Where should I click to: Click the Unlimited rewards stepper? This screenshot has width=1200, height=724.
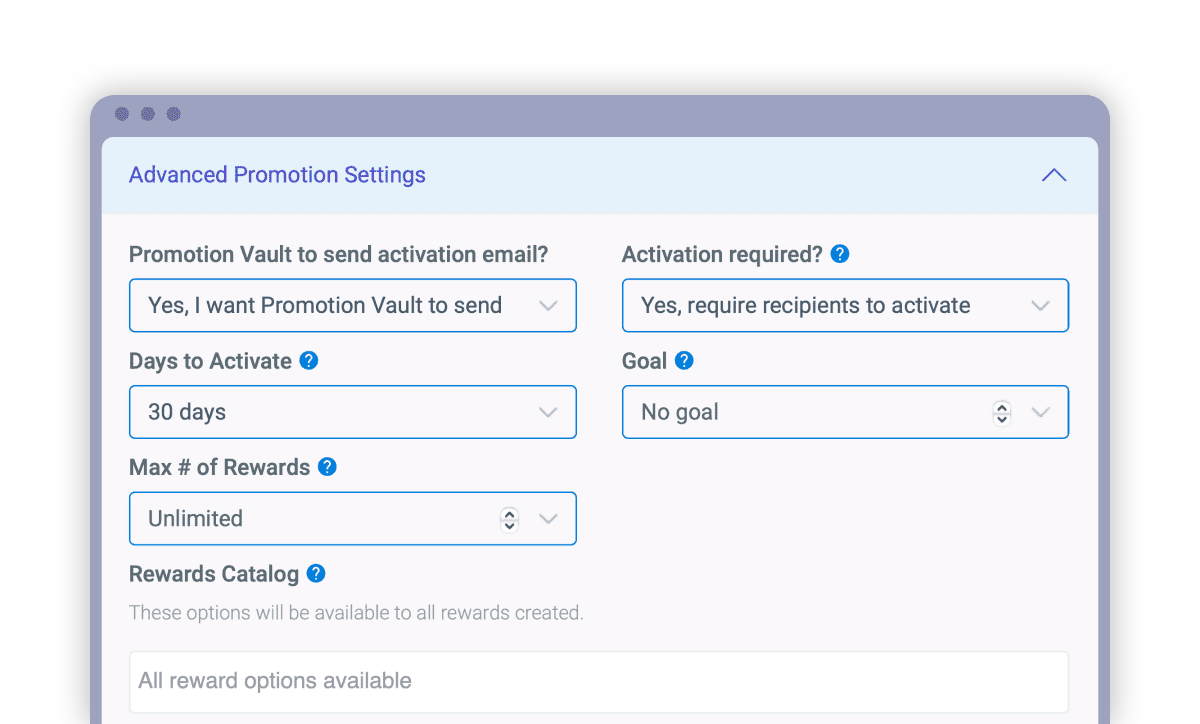pos(509,518)
